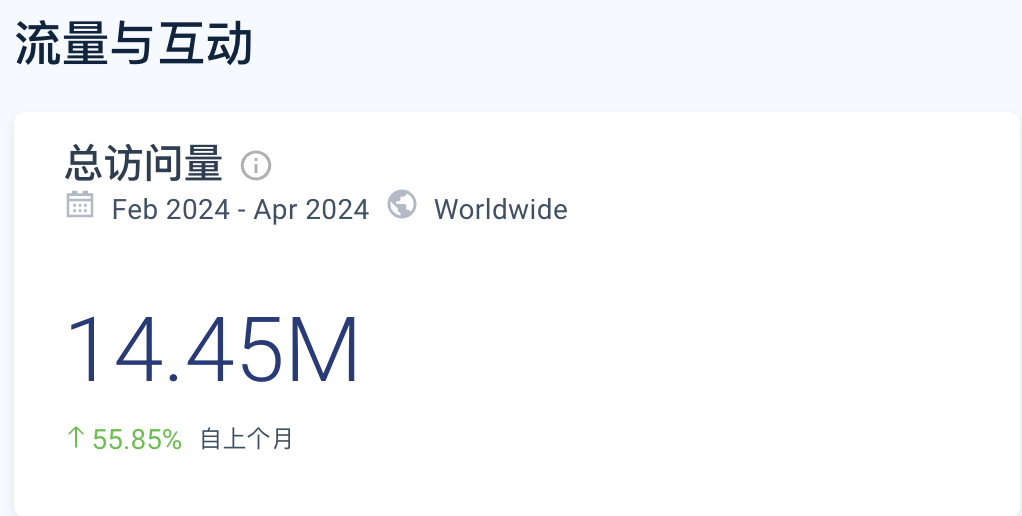Screen dimensions: 1022x516
Task: Select the Feb 2024 - Apr 2024 date range
Action: (241, 210)
